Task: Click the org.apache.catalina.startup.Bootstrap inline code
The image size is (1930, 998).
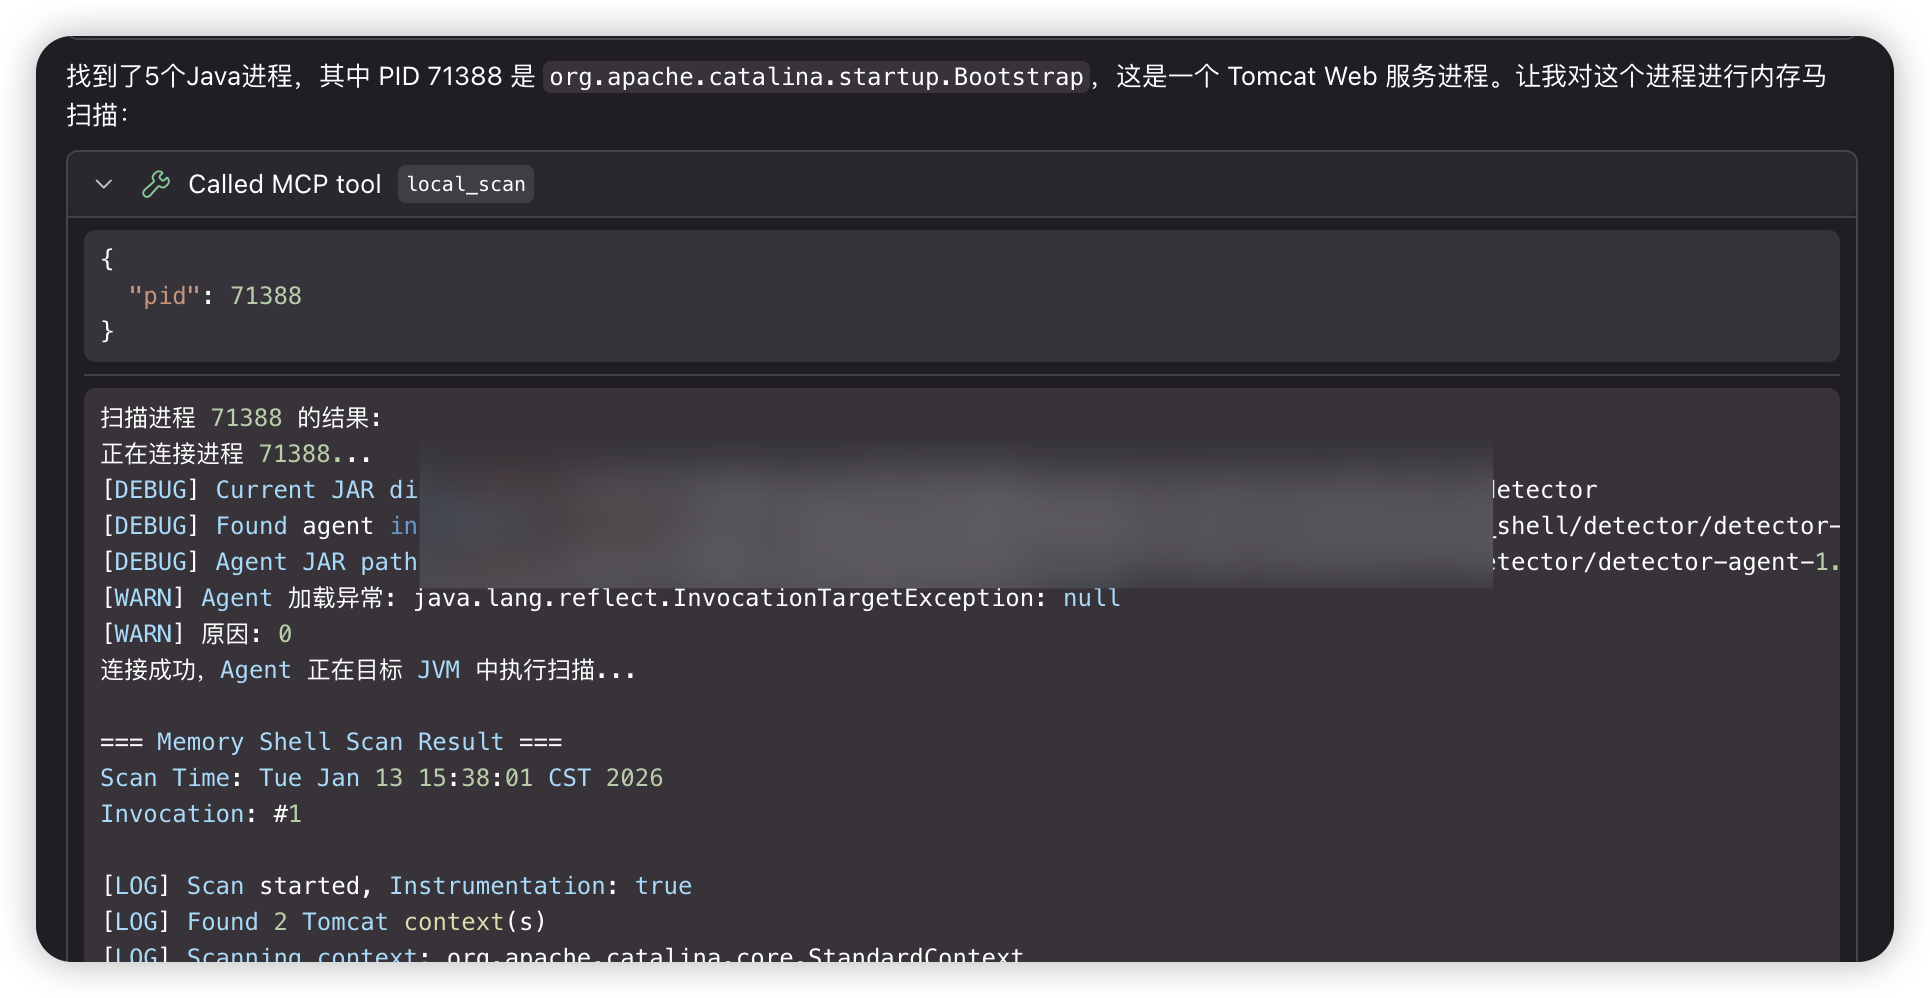Action: coord(815,77)
